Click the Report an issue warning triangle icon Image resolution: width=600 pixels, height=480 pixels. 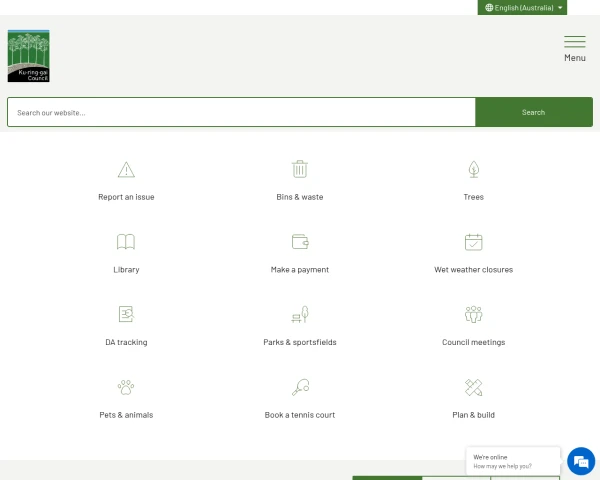[x=126, y=170]
